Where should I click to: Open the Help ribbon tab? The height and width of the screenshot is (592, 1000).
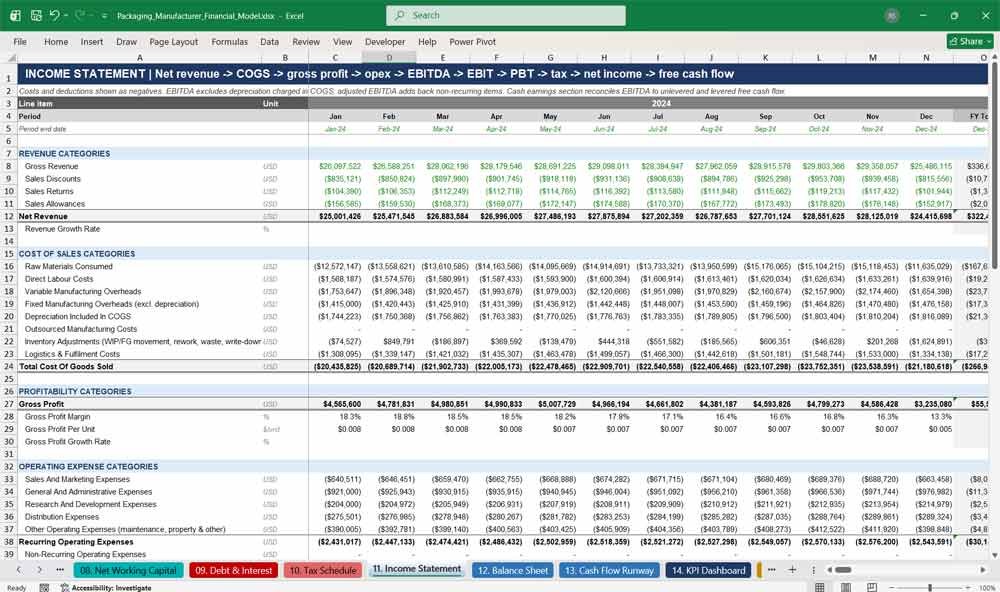[x=427, y=41]
